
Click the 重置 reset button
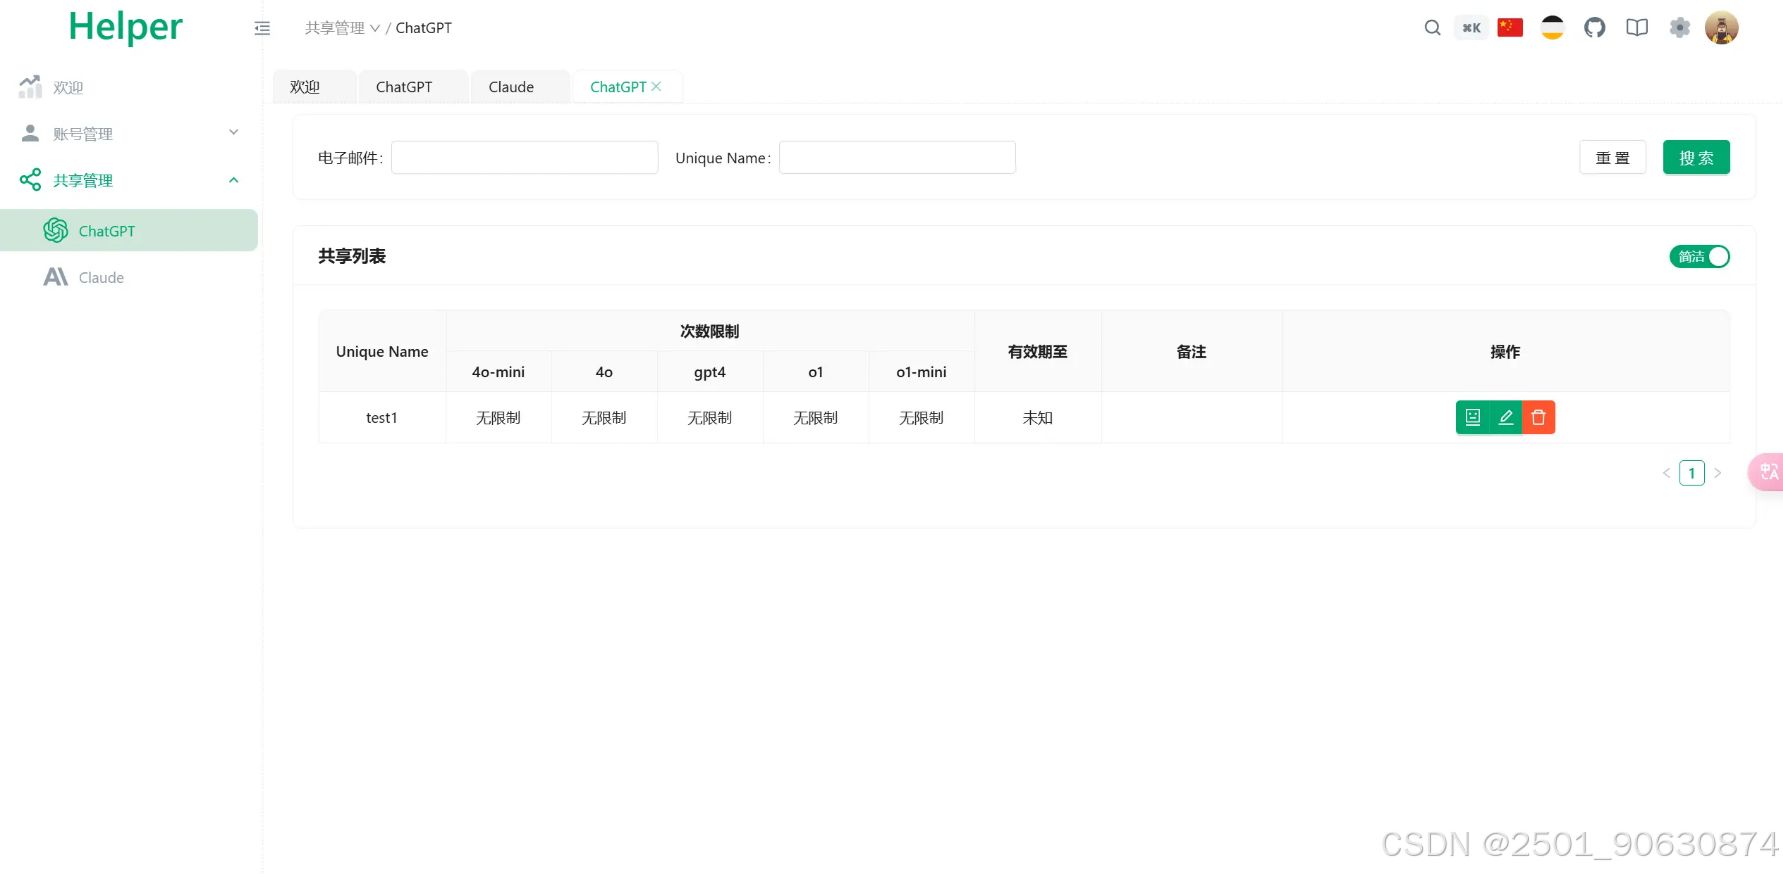1612,158
